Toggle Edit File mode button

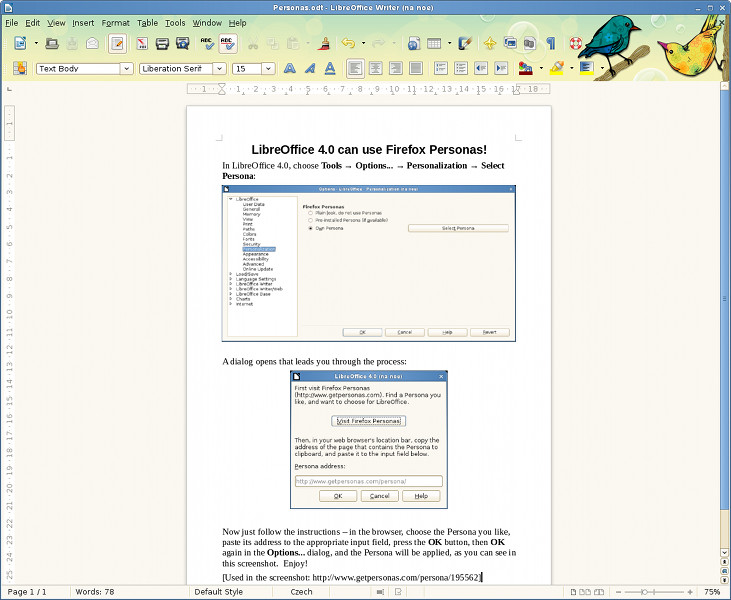pos(117,44)
